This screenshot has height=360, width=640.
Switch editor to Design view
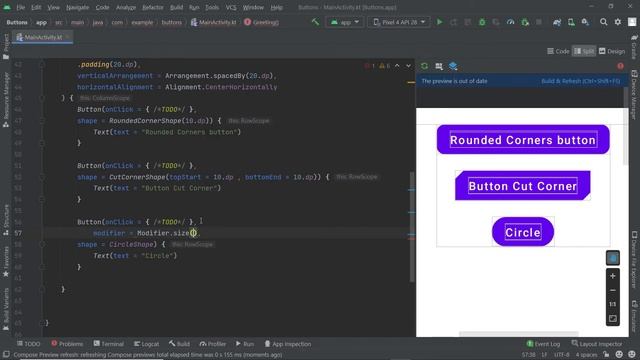612,51
